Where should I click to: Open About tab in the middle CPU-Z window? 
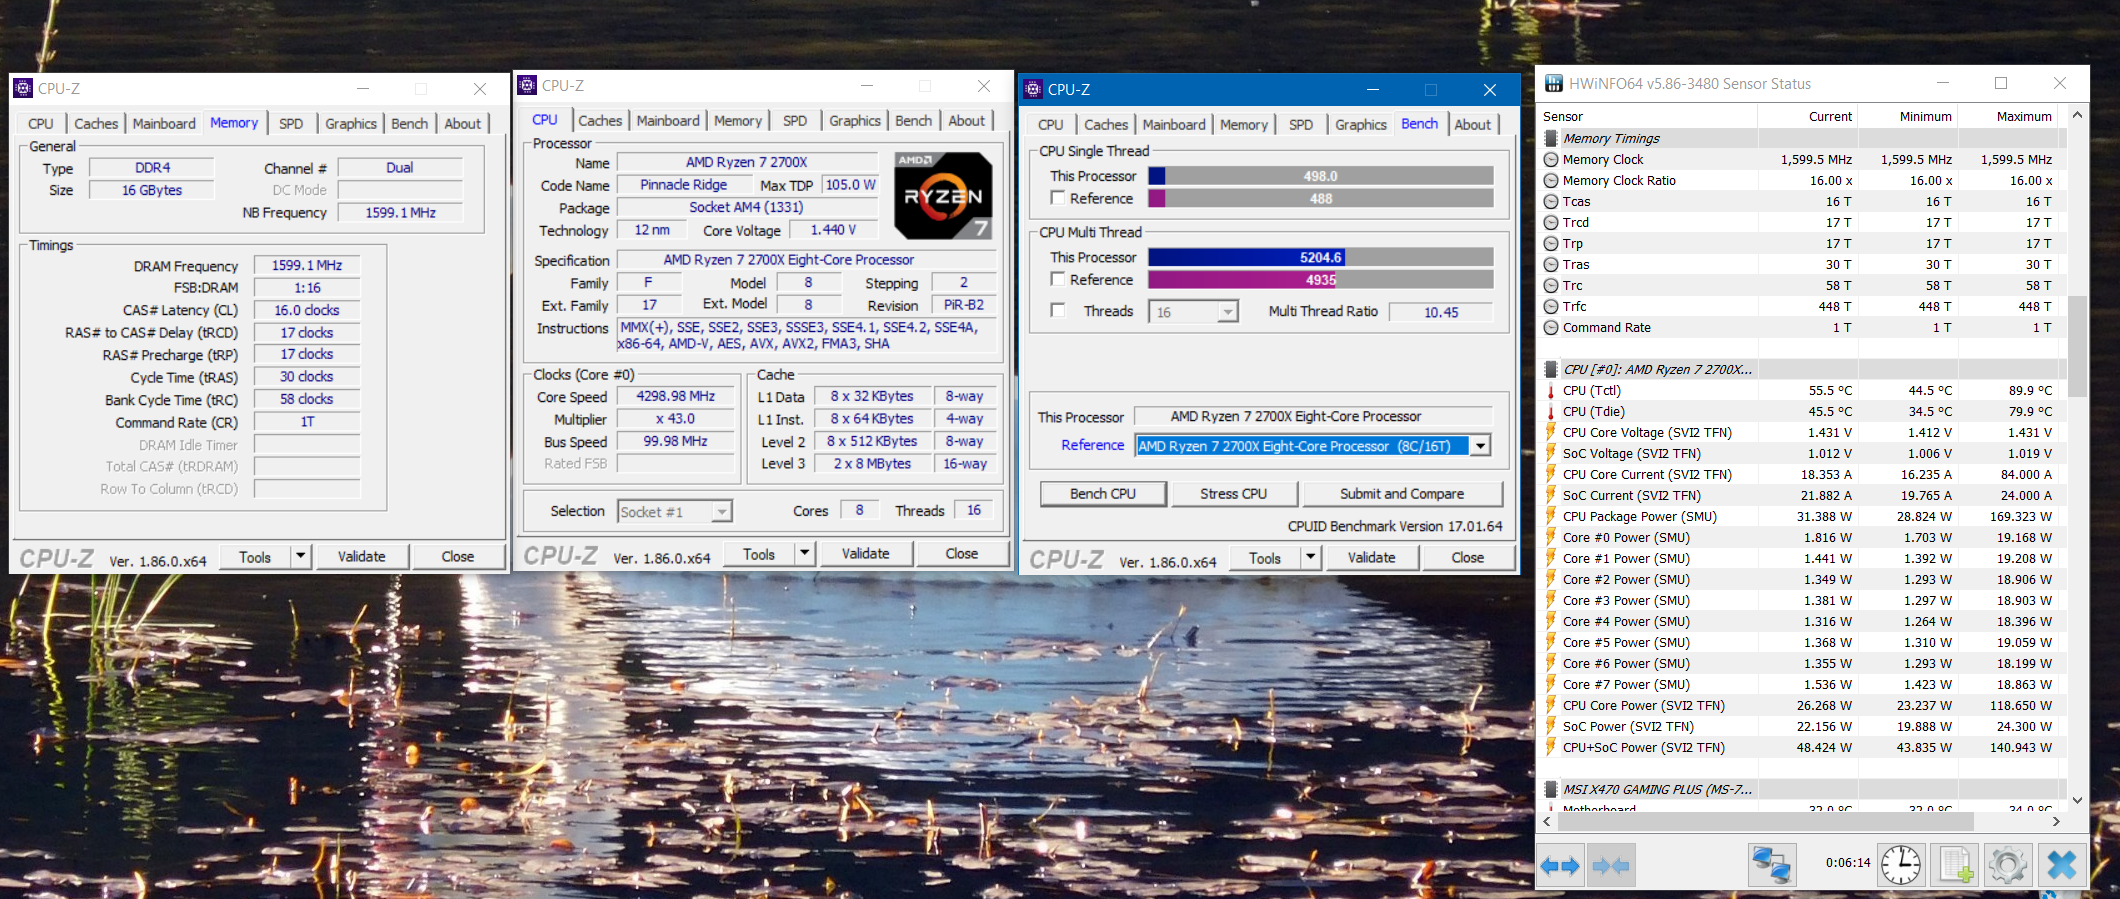(x=967, y=120)
